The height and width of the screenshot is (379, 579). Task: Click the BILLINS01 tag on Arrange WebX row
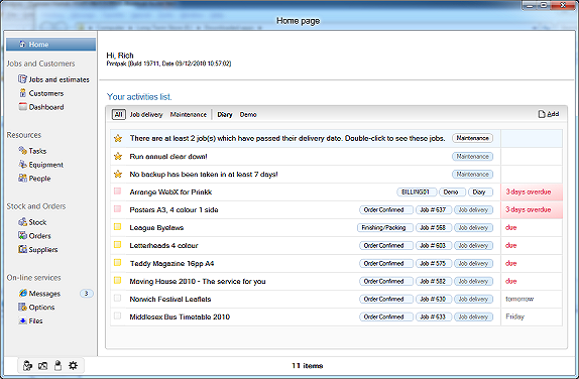417,192
